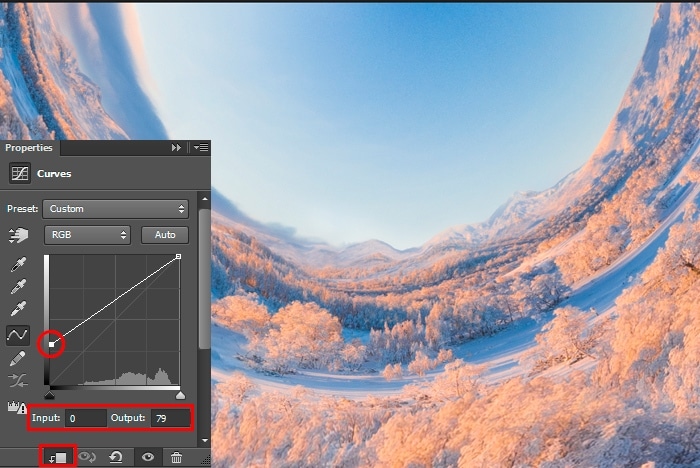Click the smooth curve values icon
Image resolution: width=700 pixels, height=468 pixels.
click(x=18, y=381)
